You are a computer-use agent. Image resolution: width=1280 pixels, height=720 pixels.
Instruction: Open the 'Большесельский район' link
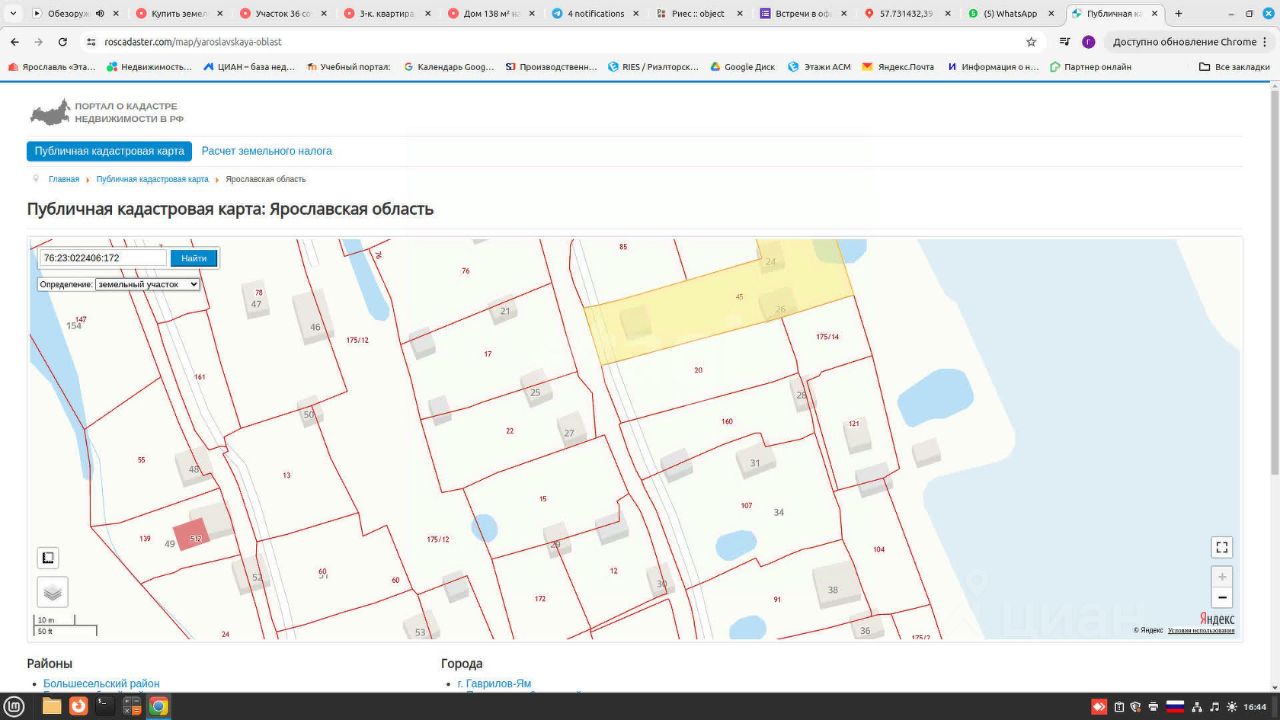pos(101,684)
